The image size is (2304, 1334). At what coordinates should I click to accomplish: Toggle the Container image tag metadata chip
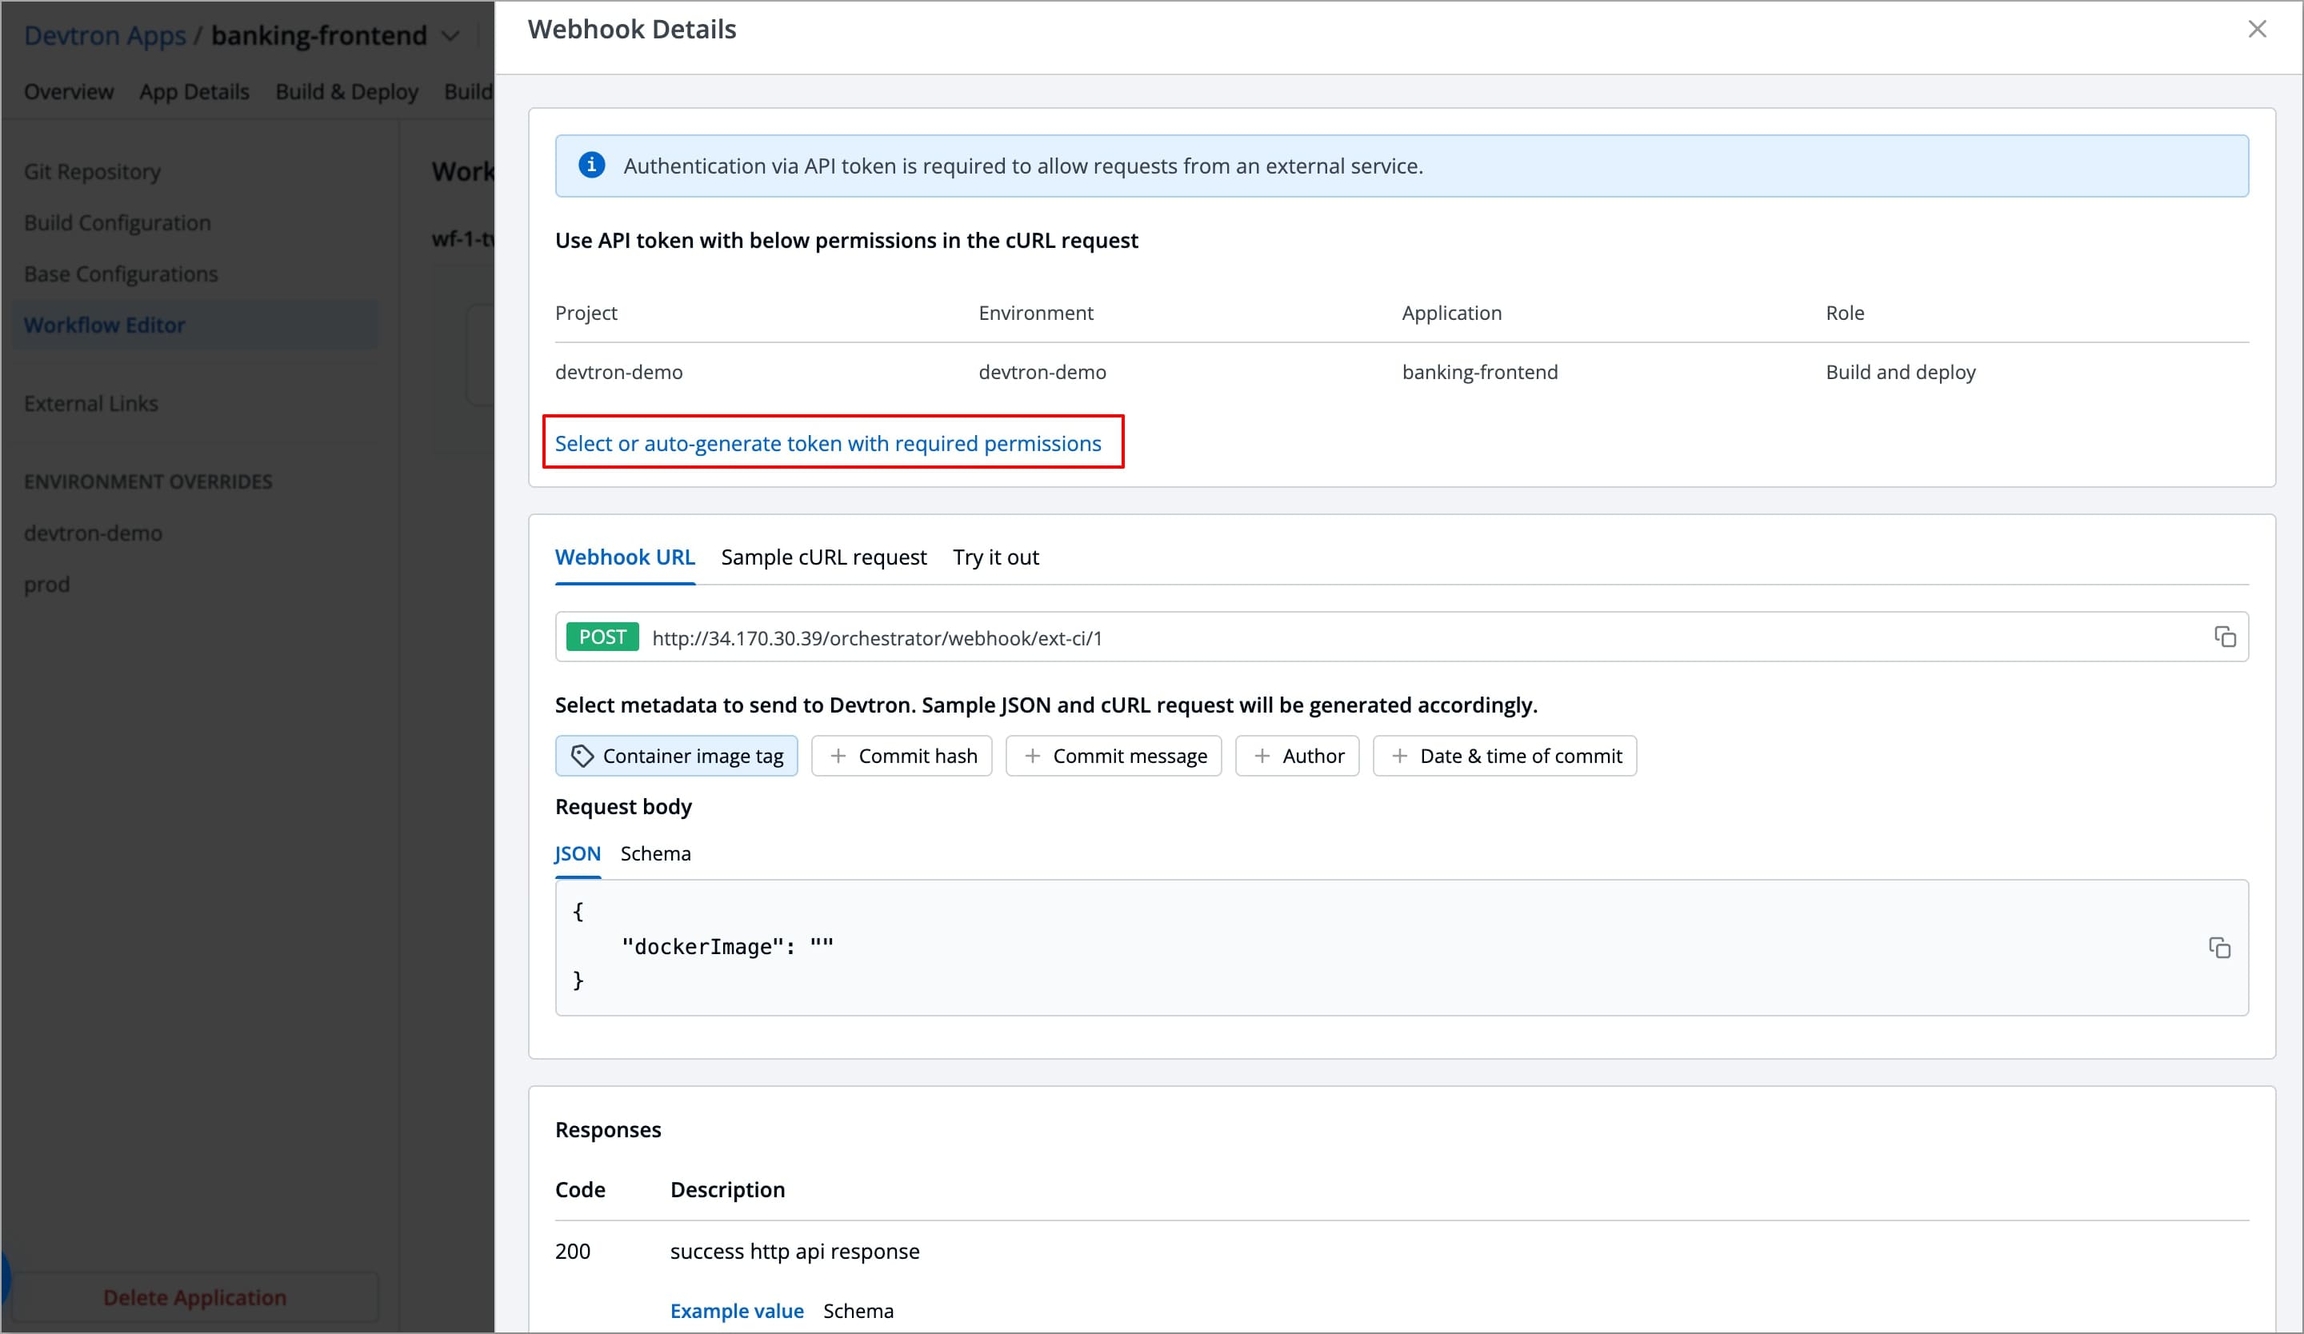click(x=676, y=756)
